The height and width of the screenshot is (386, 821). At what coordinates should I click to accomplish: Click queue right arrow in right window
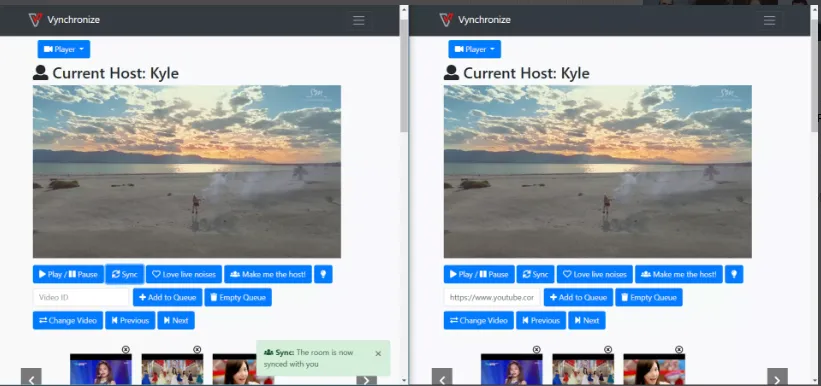coord(778,378)
